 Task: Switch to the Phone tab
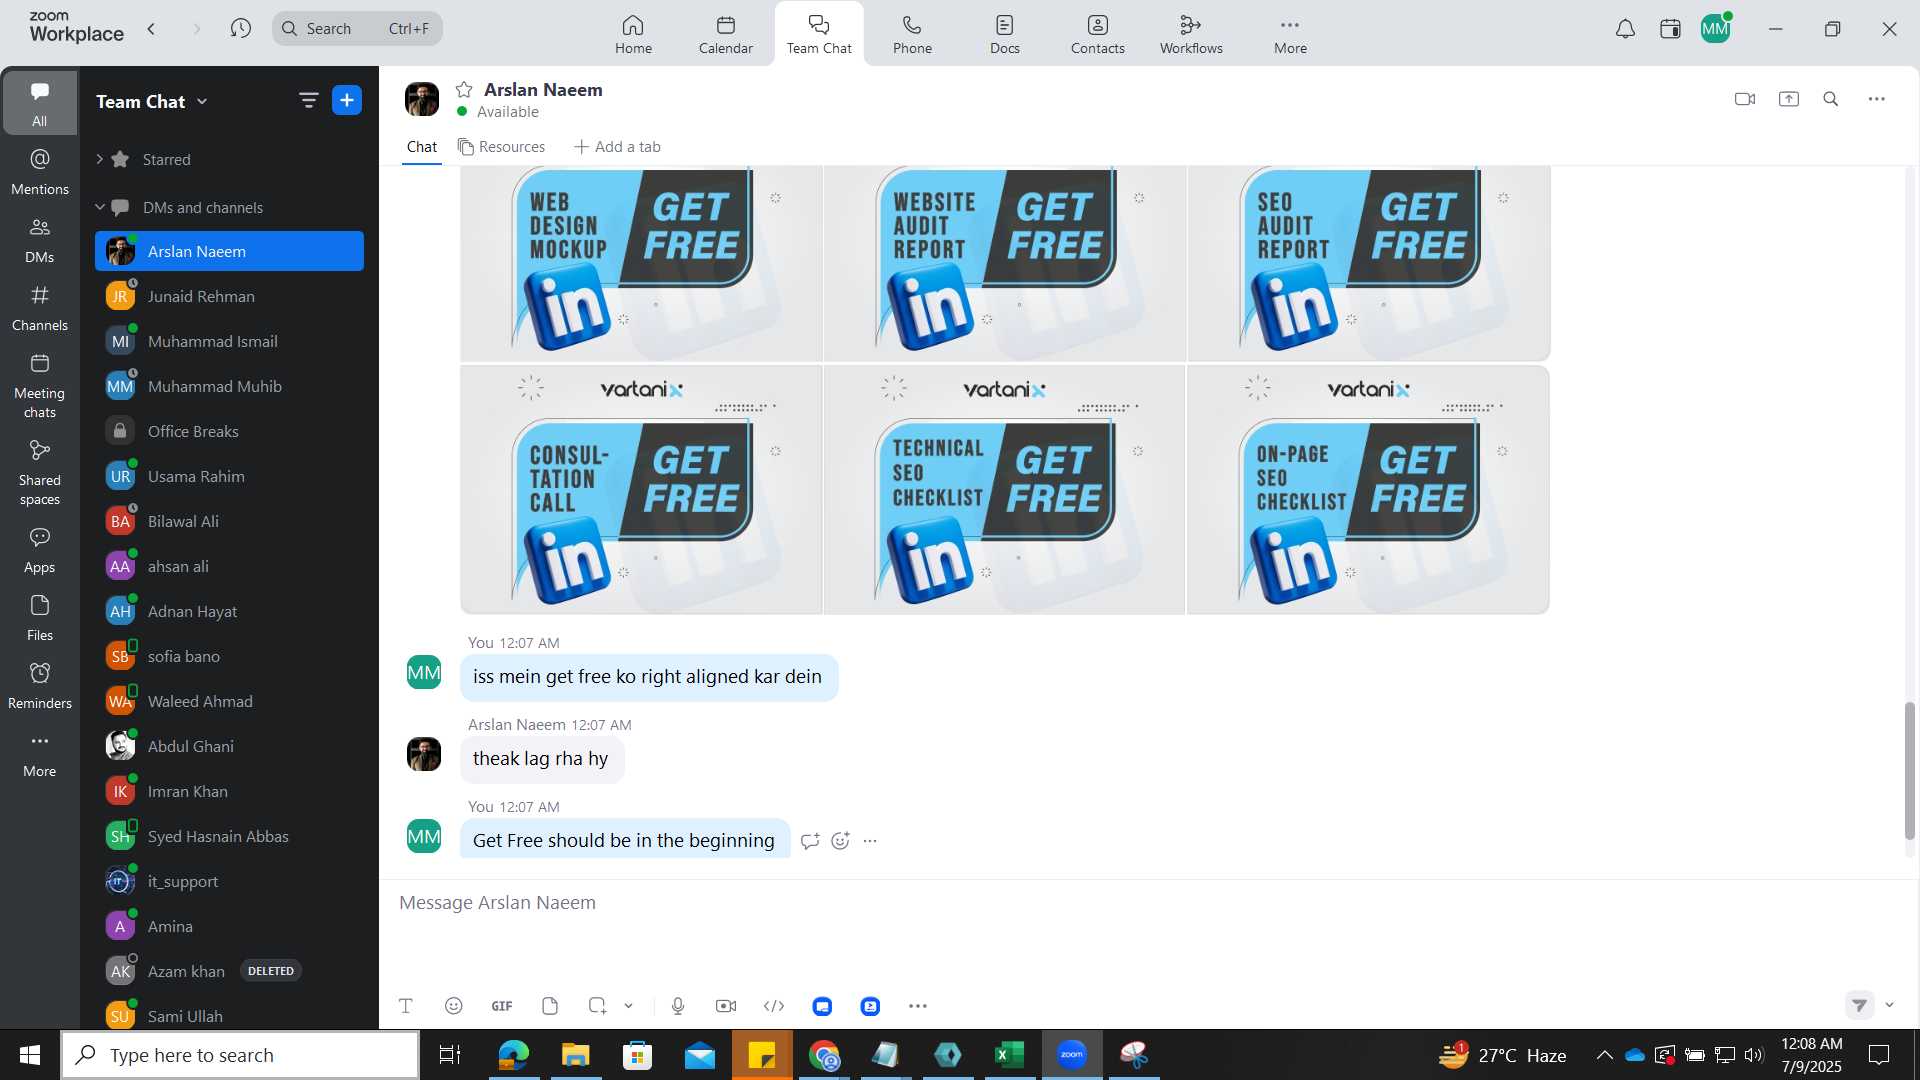tap(912, 34)
